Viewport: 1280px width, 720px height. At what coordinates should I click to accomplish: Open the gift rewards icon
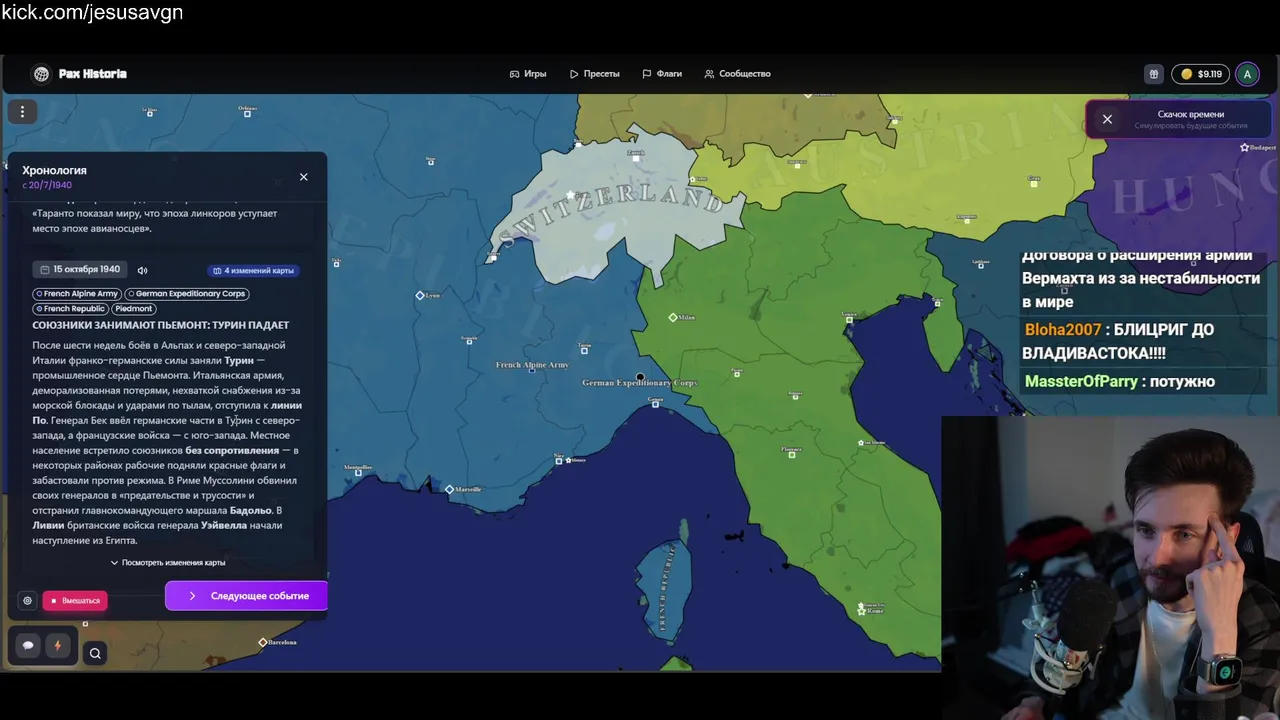tap(1153, 74)
